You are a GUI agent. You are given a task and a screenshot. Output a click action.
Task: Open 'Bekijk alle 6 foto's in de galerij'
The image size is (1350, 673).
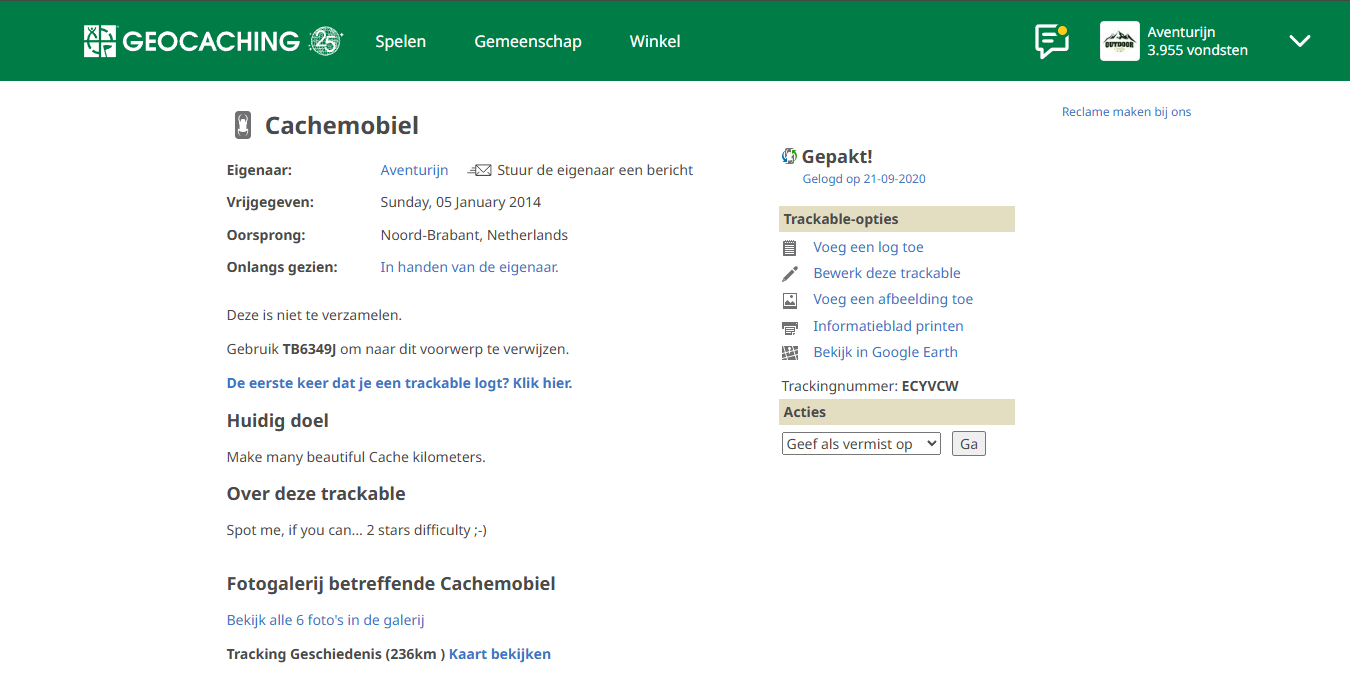(325, 620)
